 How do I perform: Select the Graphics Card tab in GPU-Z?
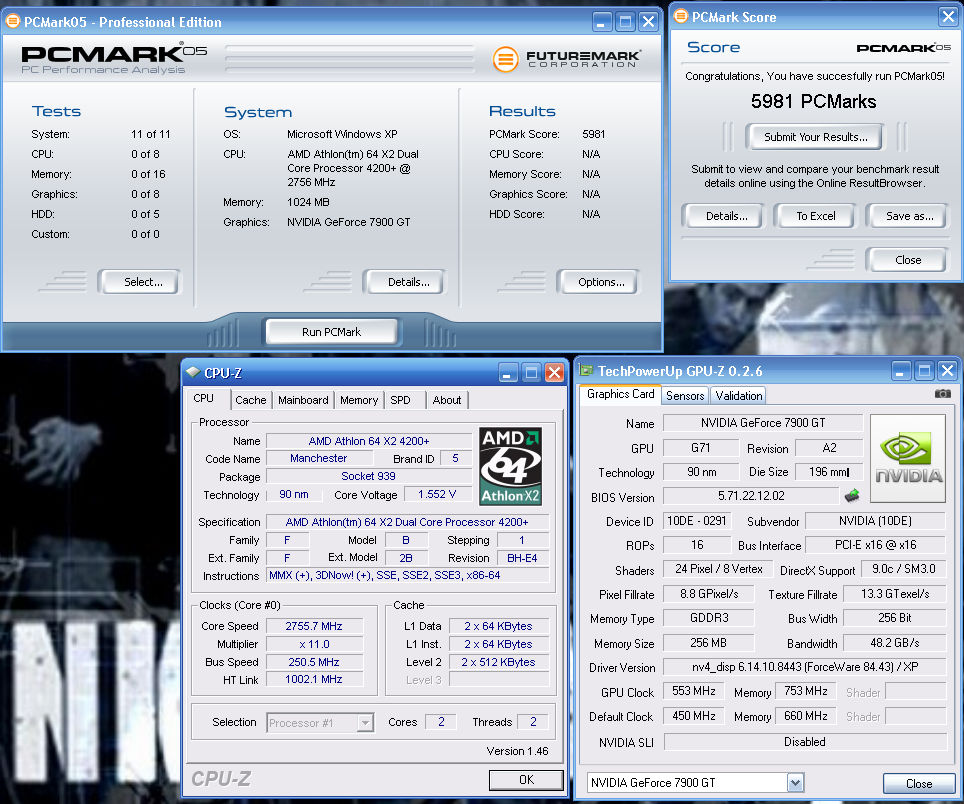[x=620, y=394]
